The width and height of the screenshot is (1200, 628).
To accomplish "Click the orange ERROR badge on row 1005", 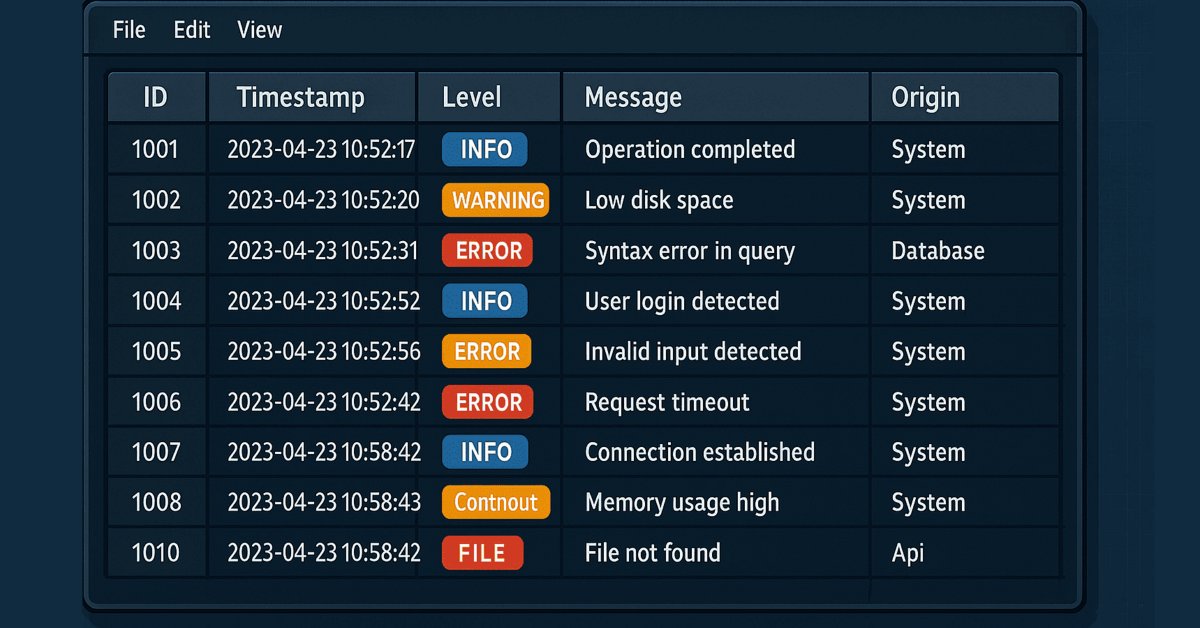I will click(x=487, y=351).
